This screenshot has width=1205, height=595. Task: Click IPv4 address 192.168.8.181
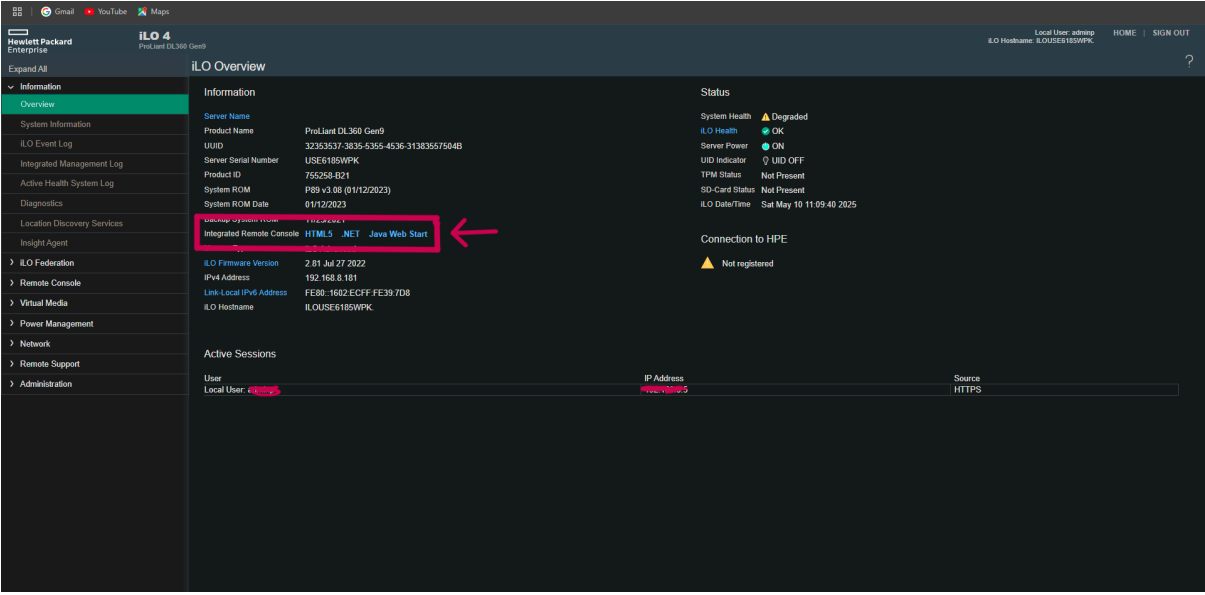tap(331, 278)
